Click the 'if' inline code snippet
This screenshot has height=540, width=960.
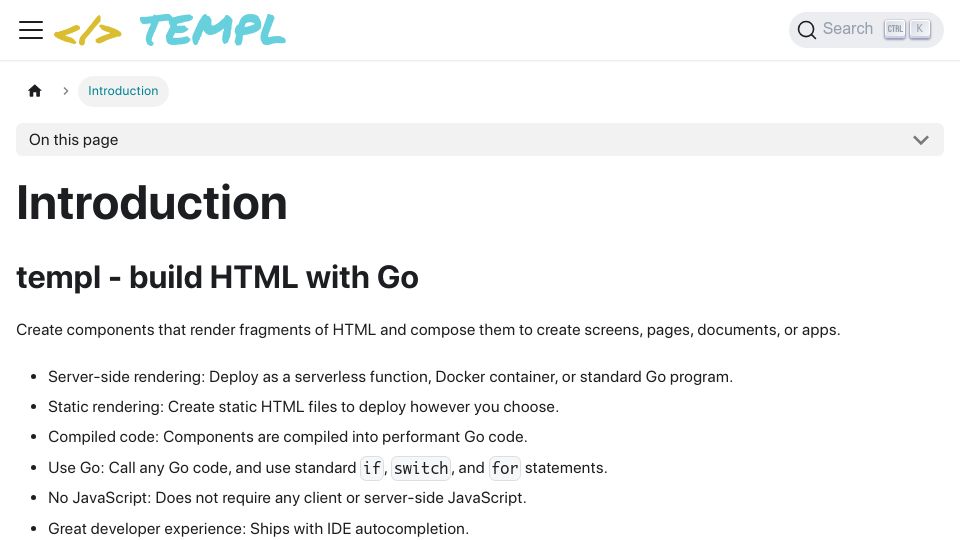tap(372, 468)
